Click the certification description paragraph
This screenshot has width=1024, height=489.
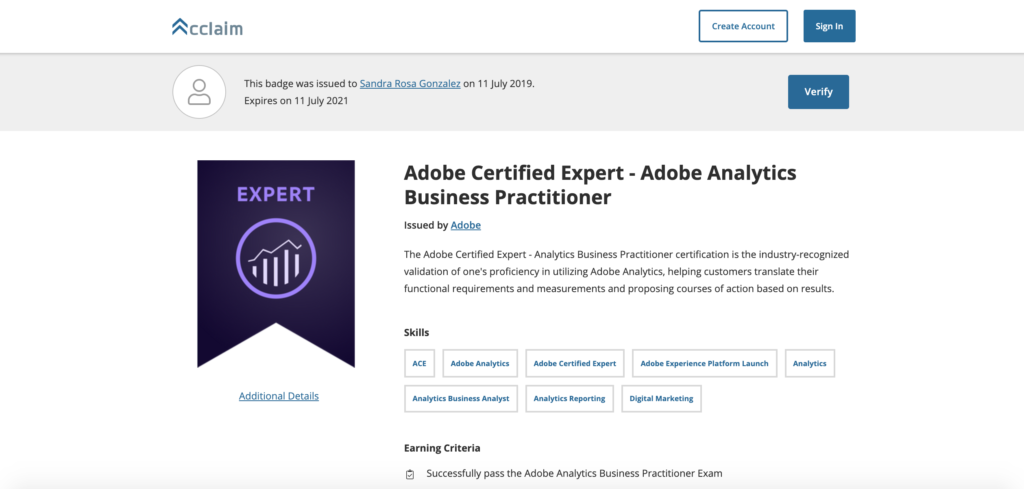(x=626, y=272)
